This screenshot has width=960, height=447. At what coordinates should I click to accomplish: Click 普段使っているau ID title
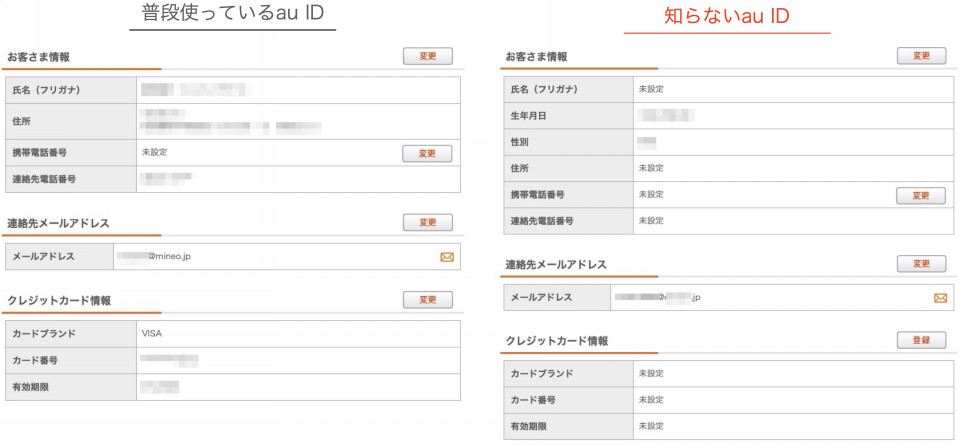(x=233, y=13)
